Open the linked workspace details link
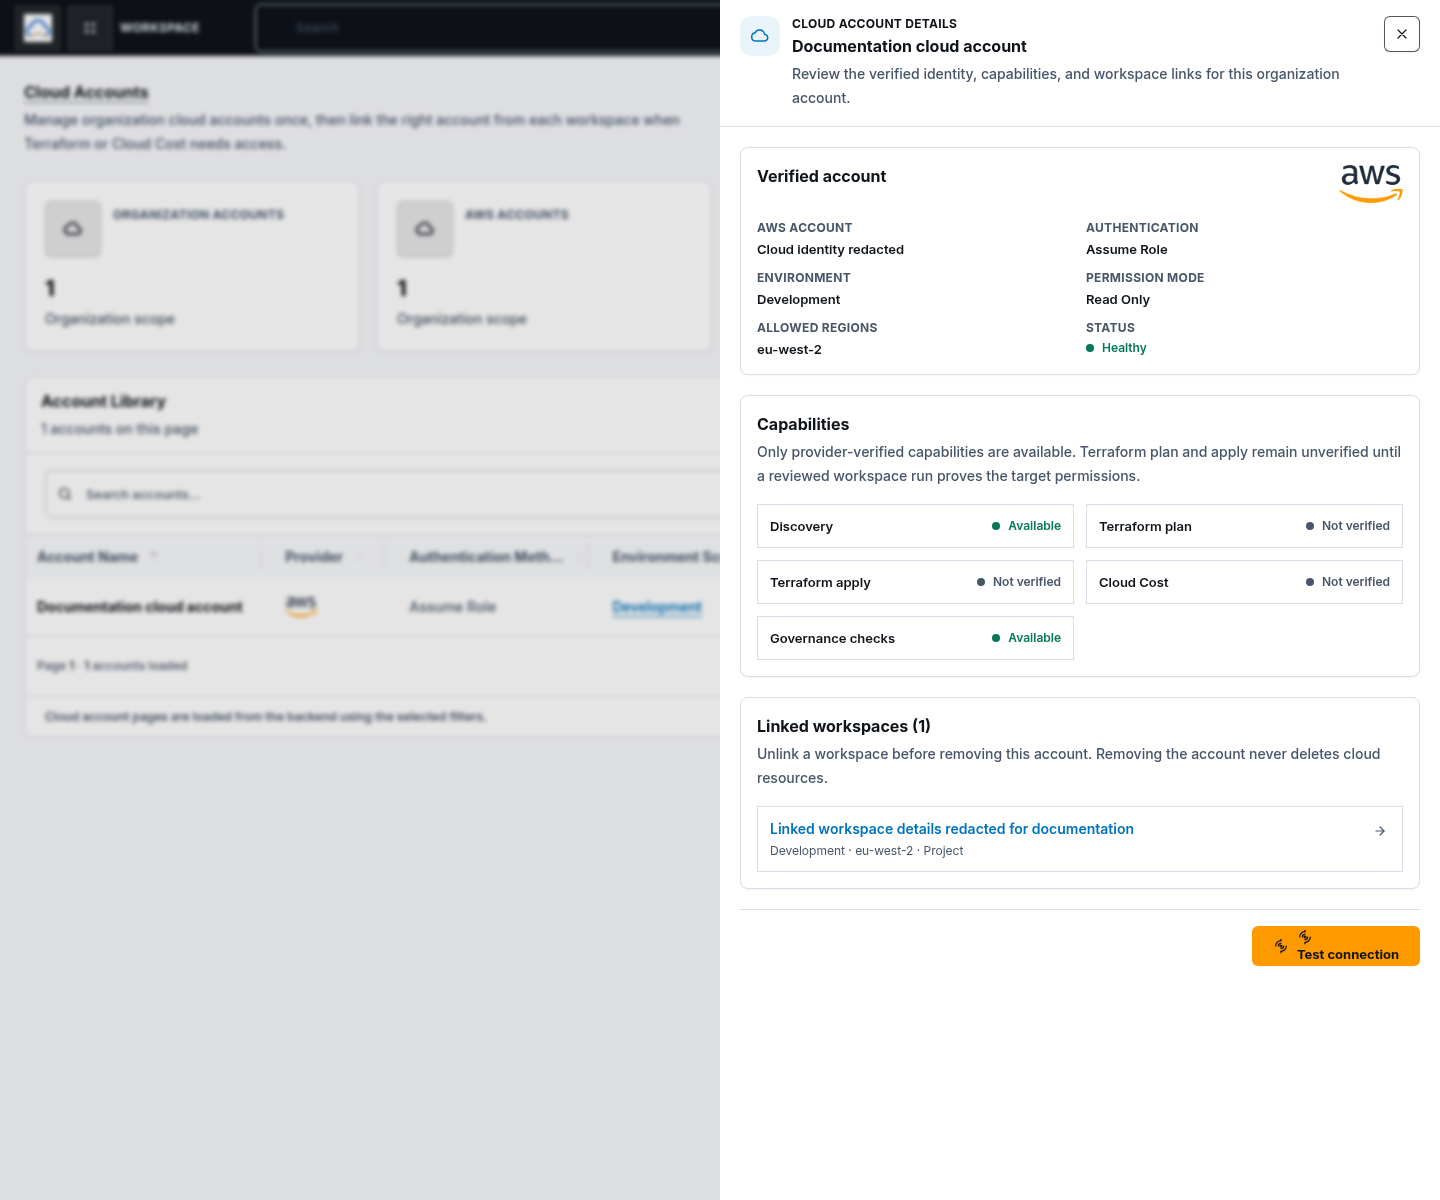Screen dimensions: 1440x1200 [x=951, y=829]
